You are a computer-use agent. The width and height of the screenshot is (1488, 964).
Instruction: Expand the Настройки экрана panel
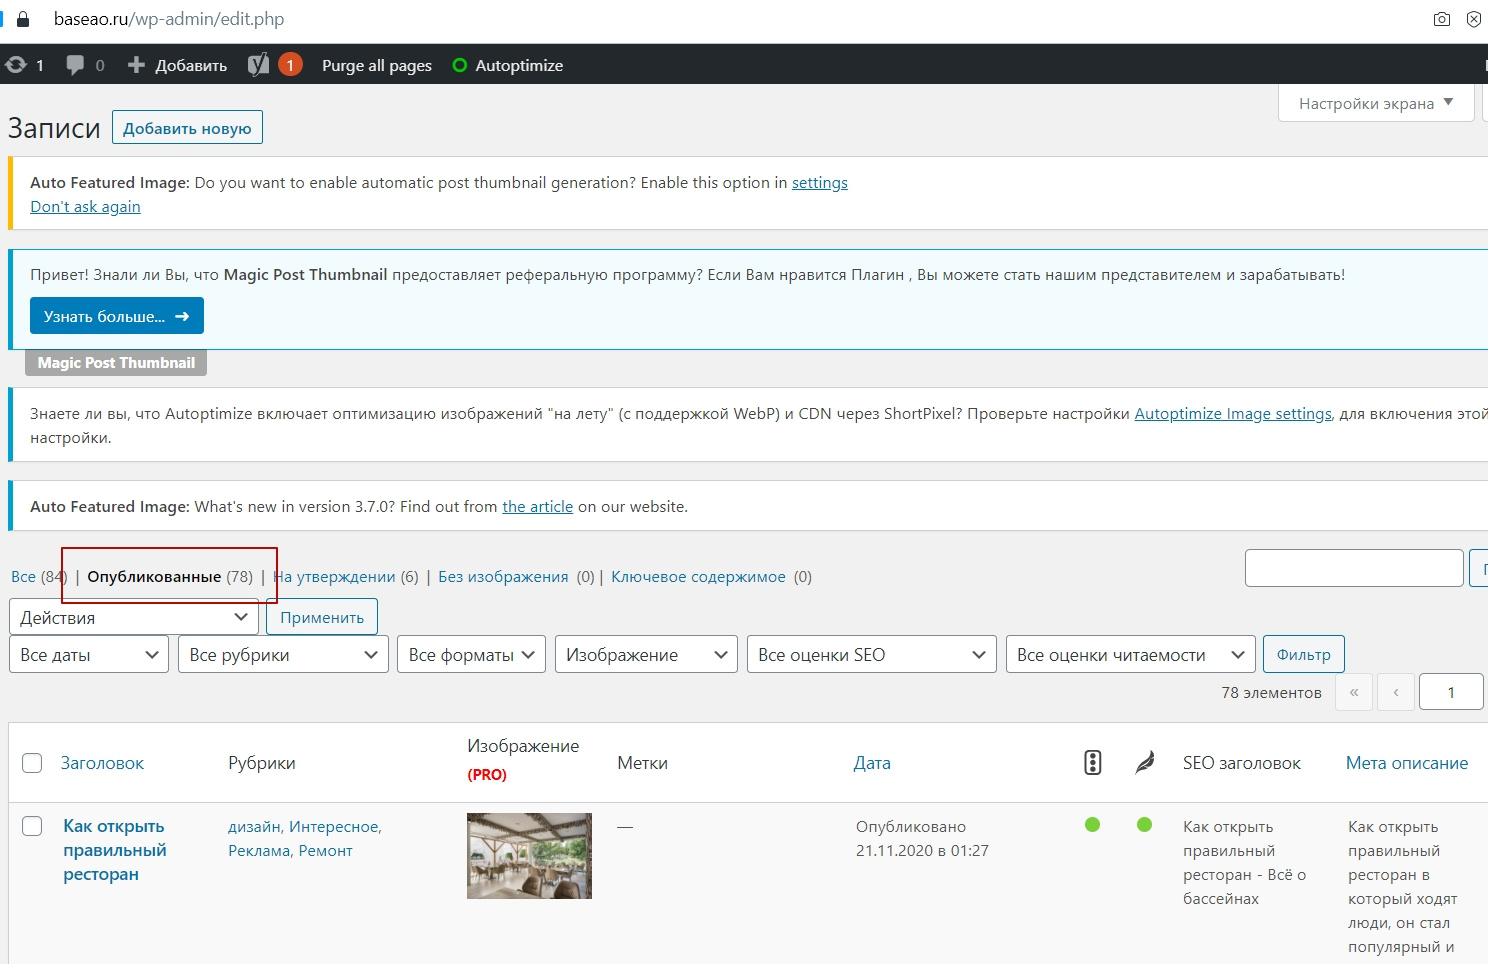1376,103
